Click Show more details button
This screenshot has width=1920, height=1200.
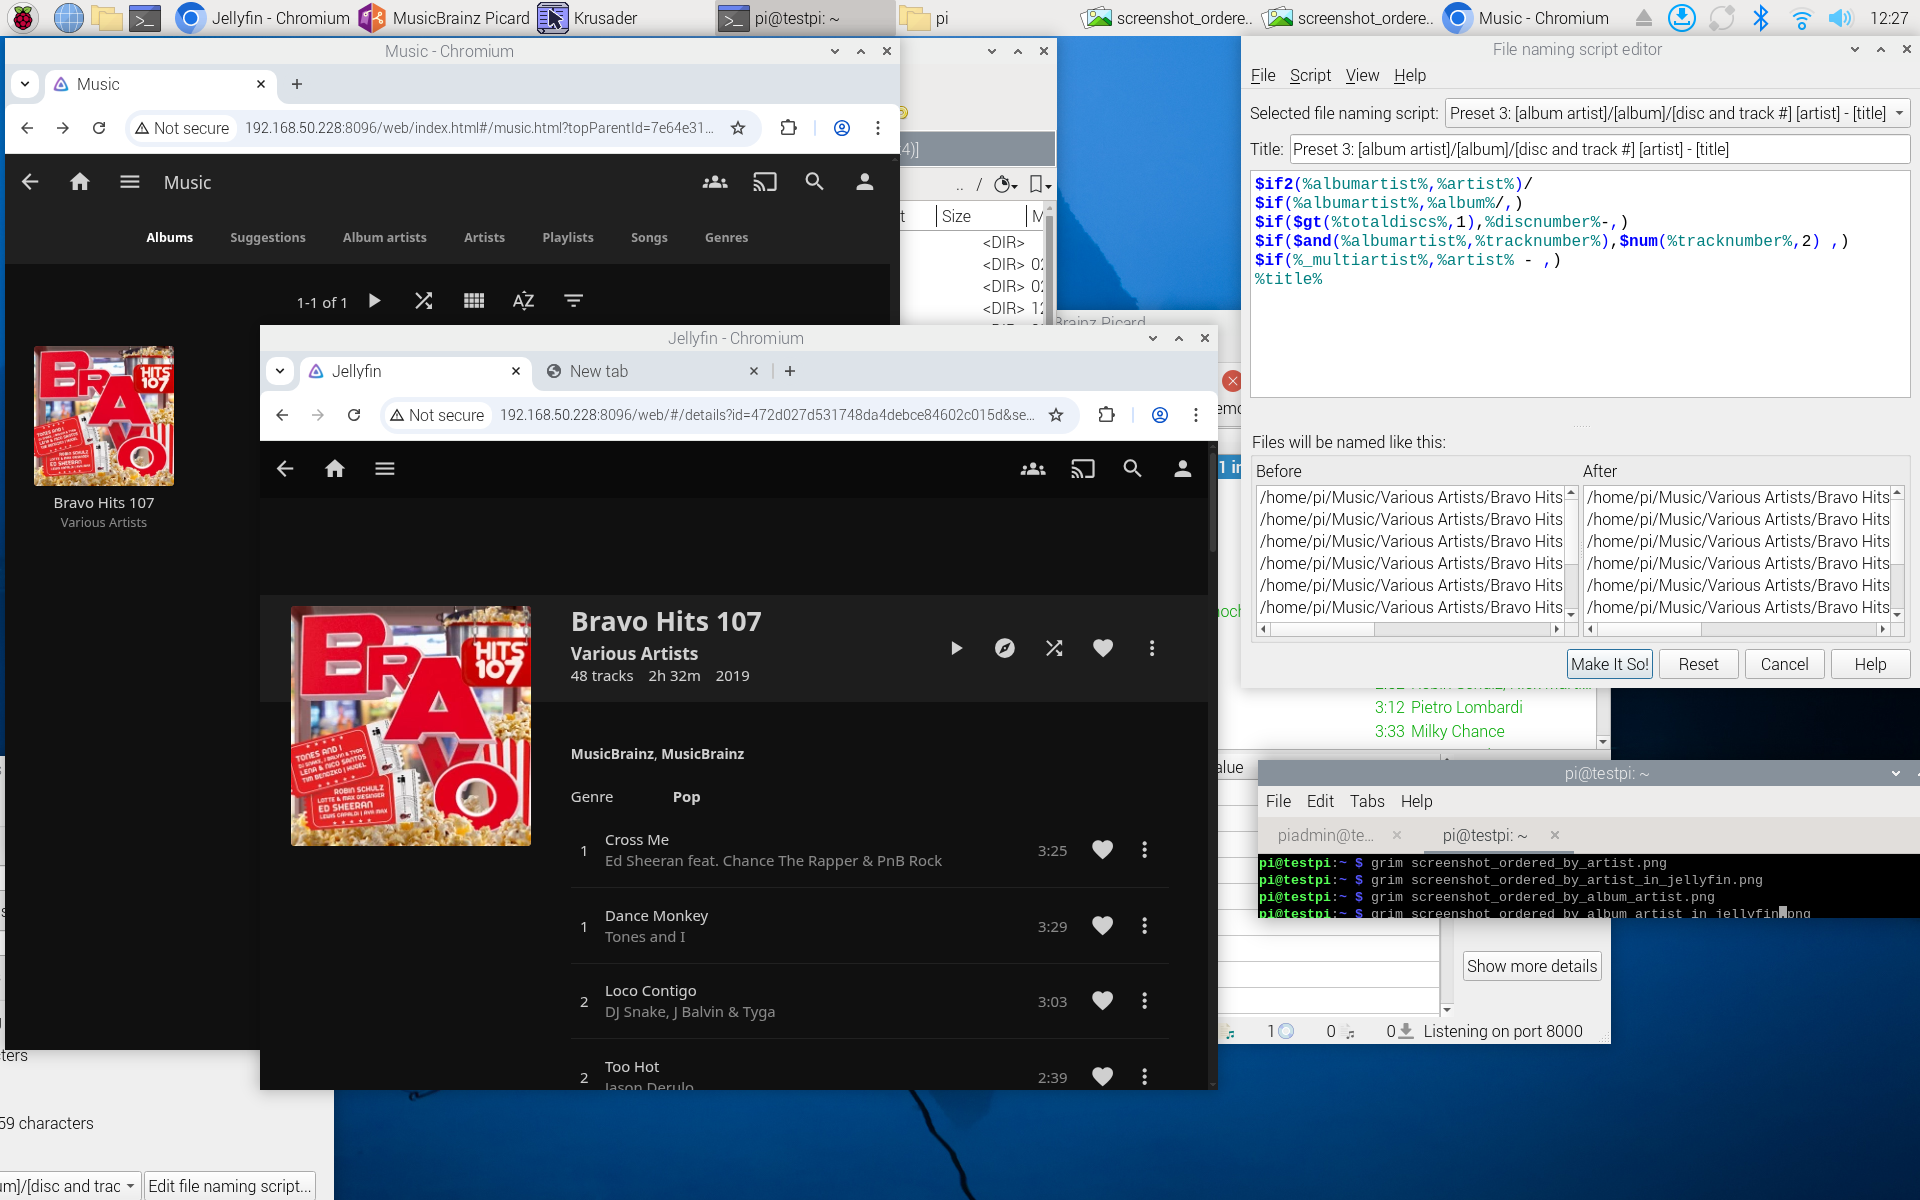[x=1531, y=966]
